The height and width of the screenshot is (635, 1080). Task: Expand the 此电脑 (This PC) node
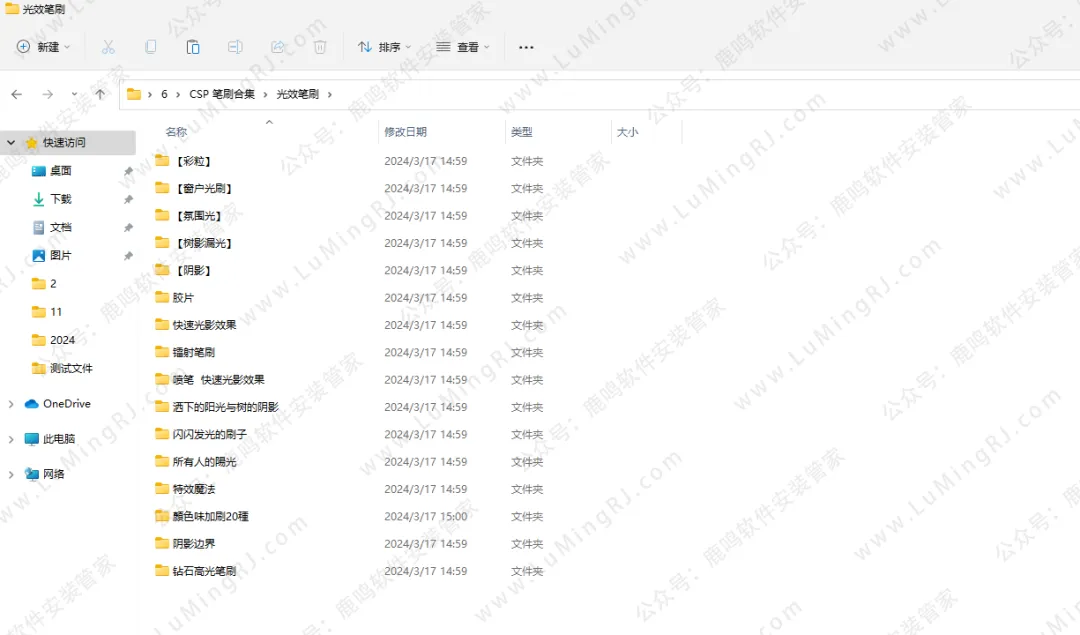(11, 439)
